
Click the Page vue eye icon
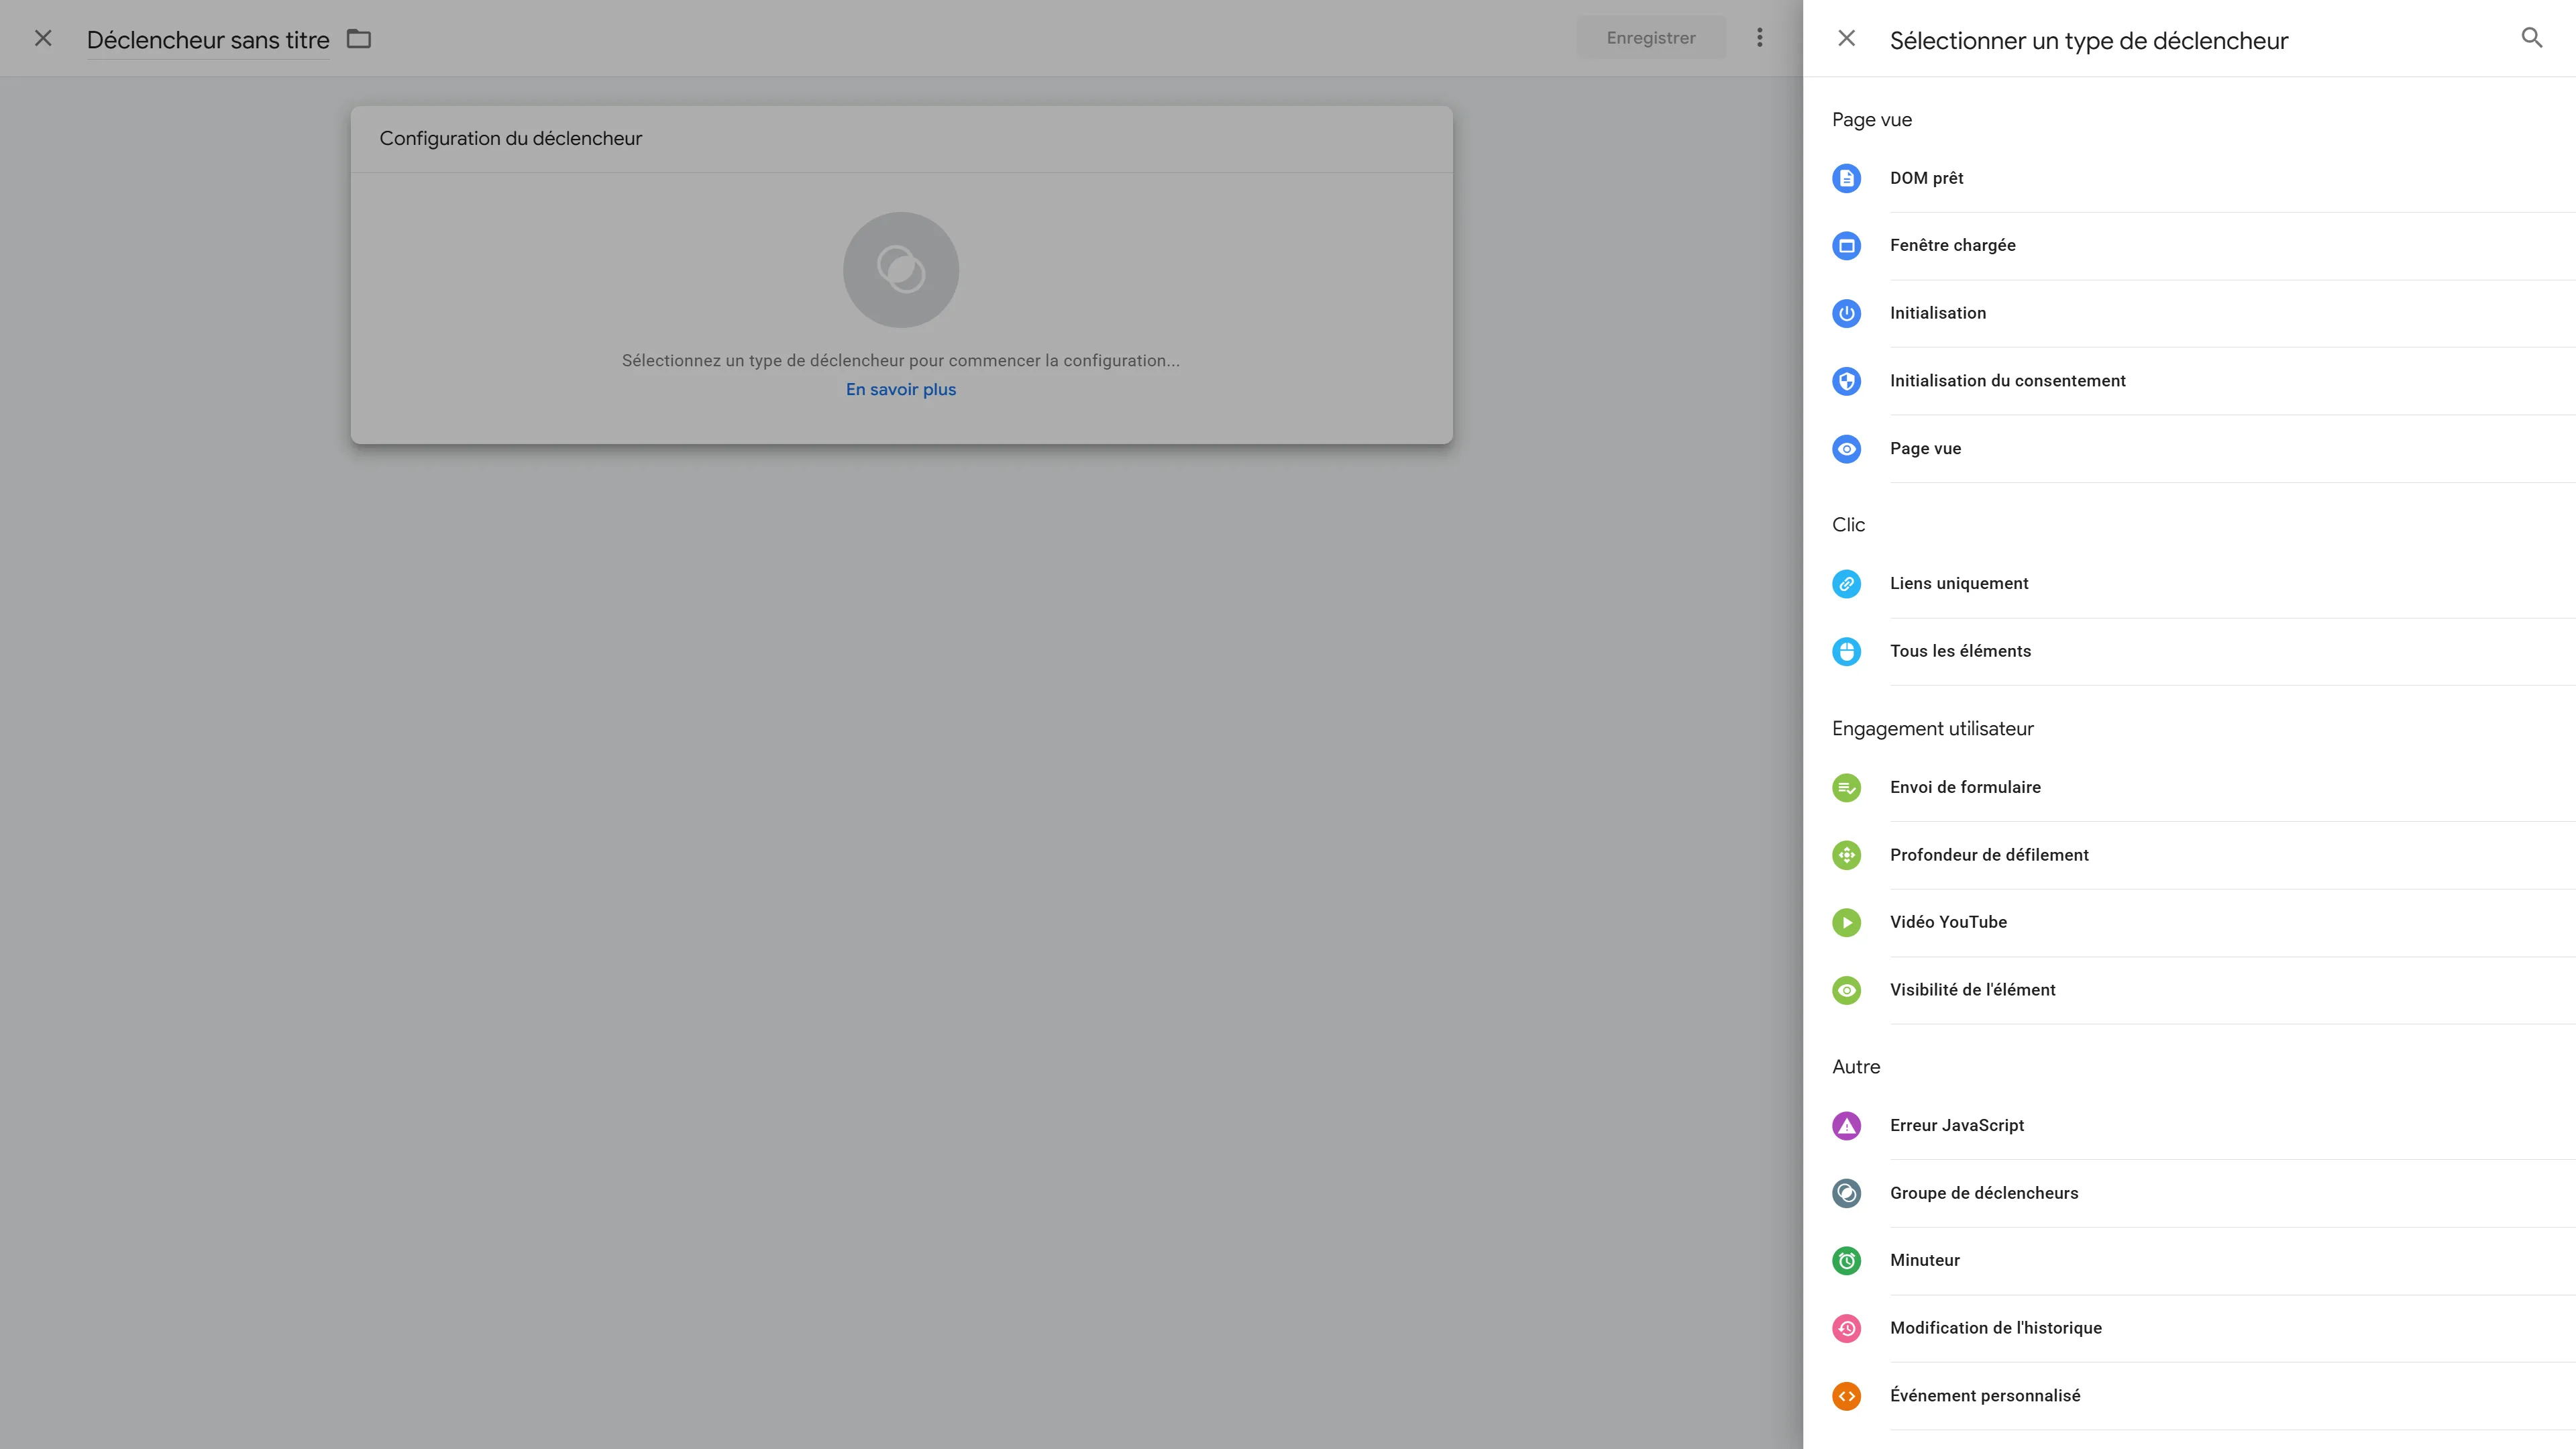[x=1846, y=449]
